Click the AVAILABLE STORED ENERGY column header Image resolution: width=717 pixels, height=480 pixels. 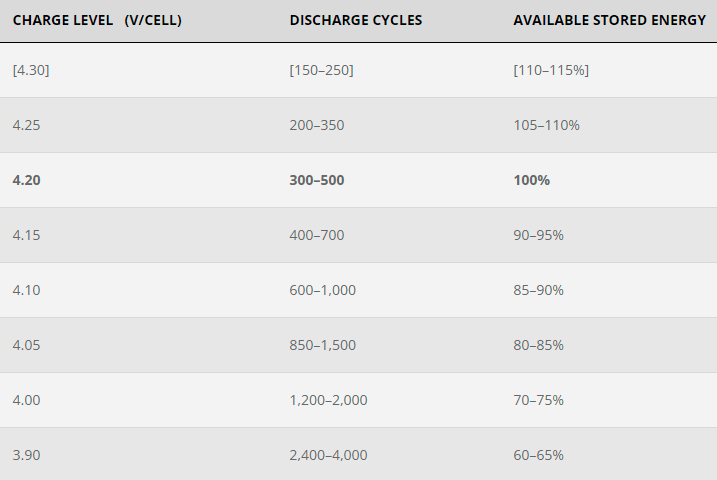610,20
